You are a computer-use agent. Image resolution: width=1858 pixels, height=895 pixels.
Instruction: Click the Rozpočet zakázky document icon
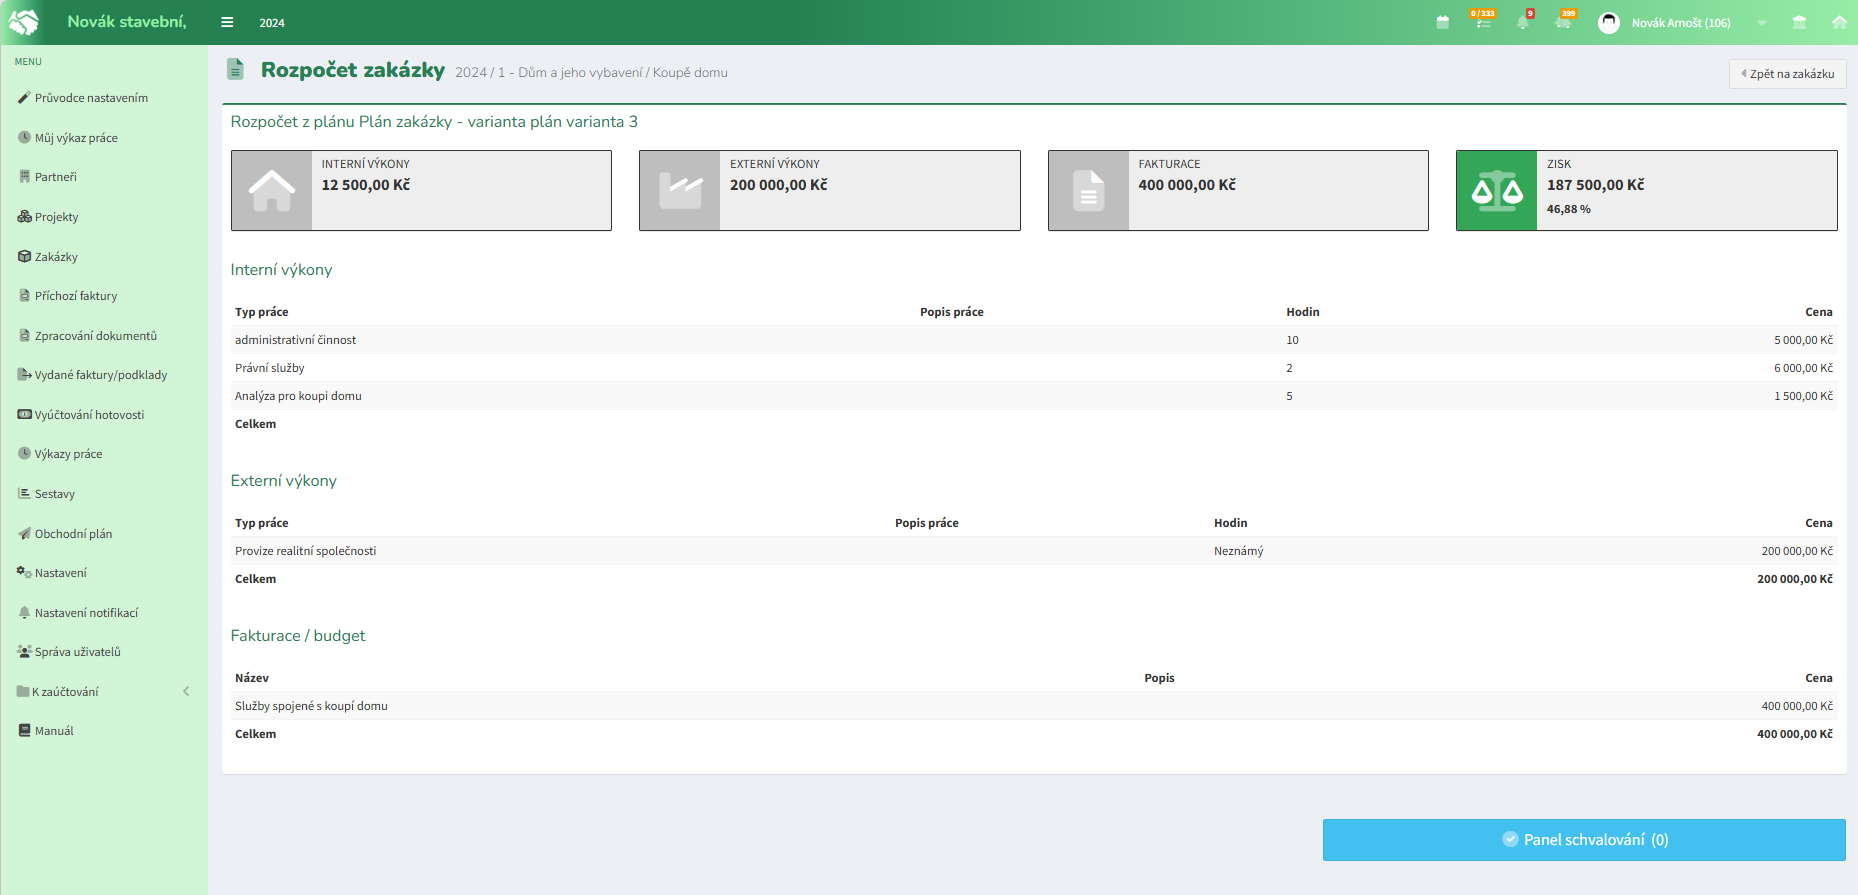click(x=235, y=69)
